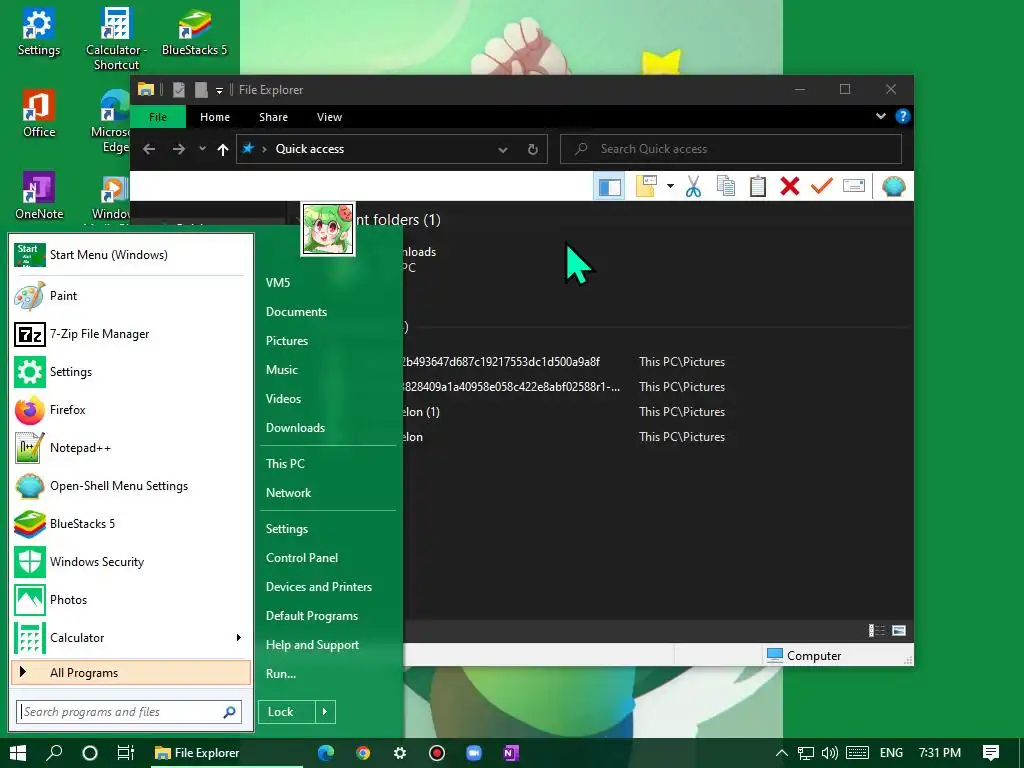The image size is (1024, 768).
Task: Open Chrome from the taskbar
Action: click(x=362, y=753)
